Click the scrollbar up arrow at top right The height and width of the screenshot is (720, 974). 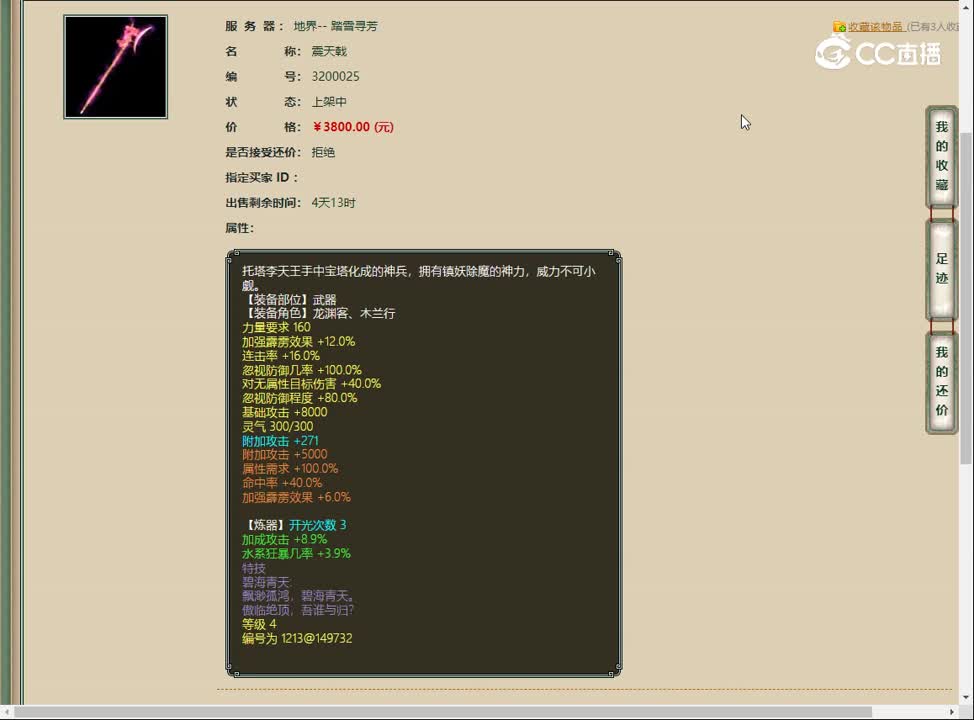tap(967, 8)
